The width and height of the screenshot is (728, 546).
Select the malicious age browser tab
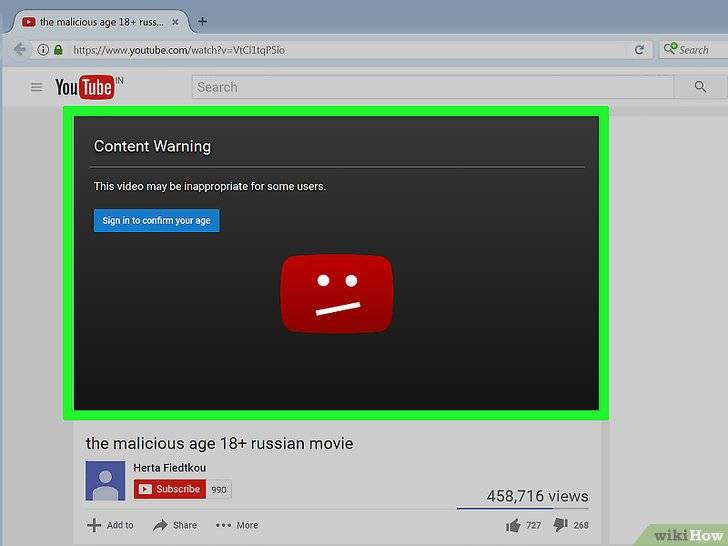[x=100, y=21]
